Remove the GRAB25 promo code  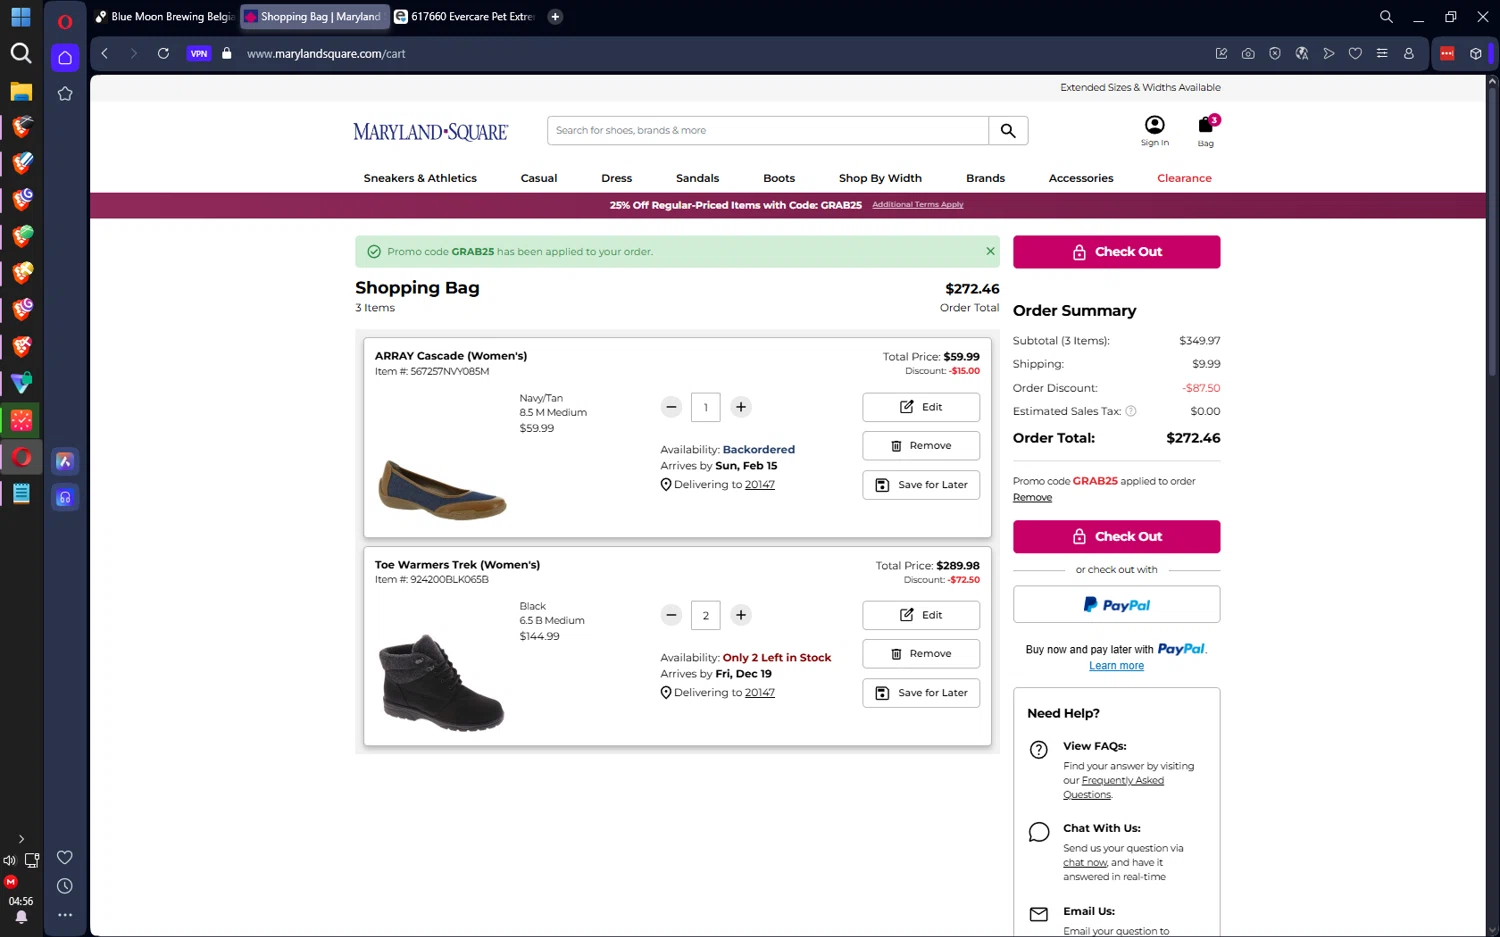click(1032, 498)
